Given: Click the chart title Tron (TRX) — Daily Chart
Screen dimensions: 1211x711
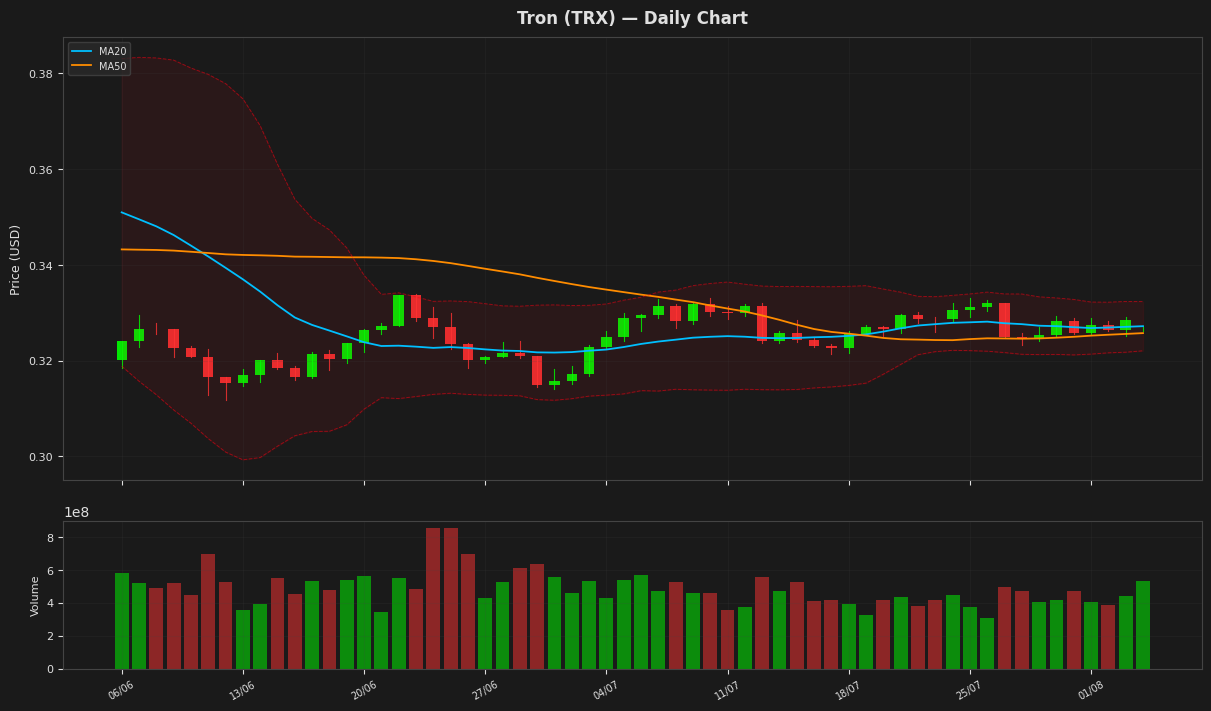Looking at the screenshot, I should click(x=632, y=19).
